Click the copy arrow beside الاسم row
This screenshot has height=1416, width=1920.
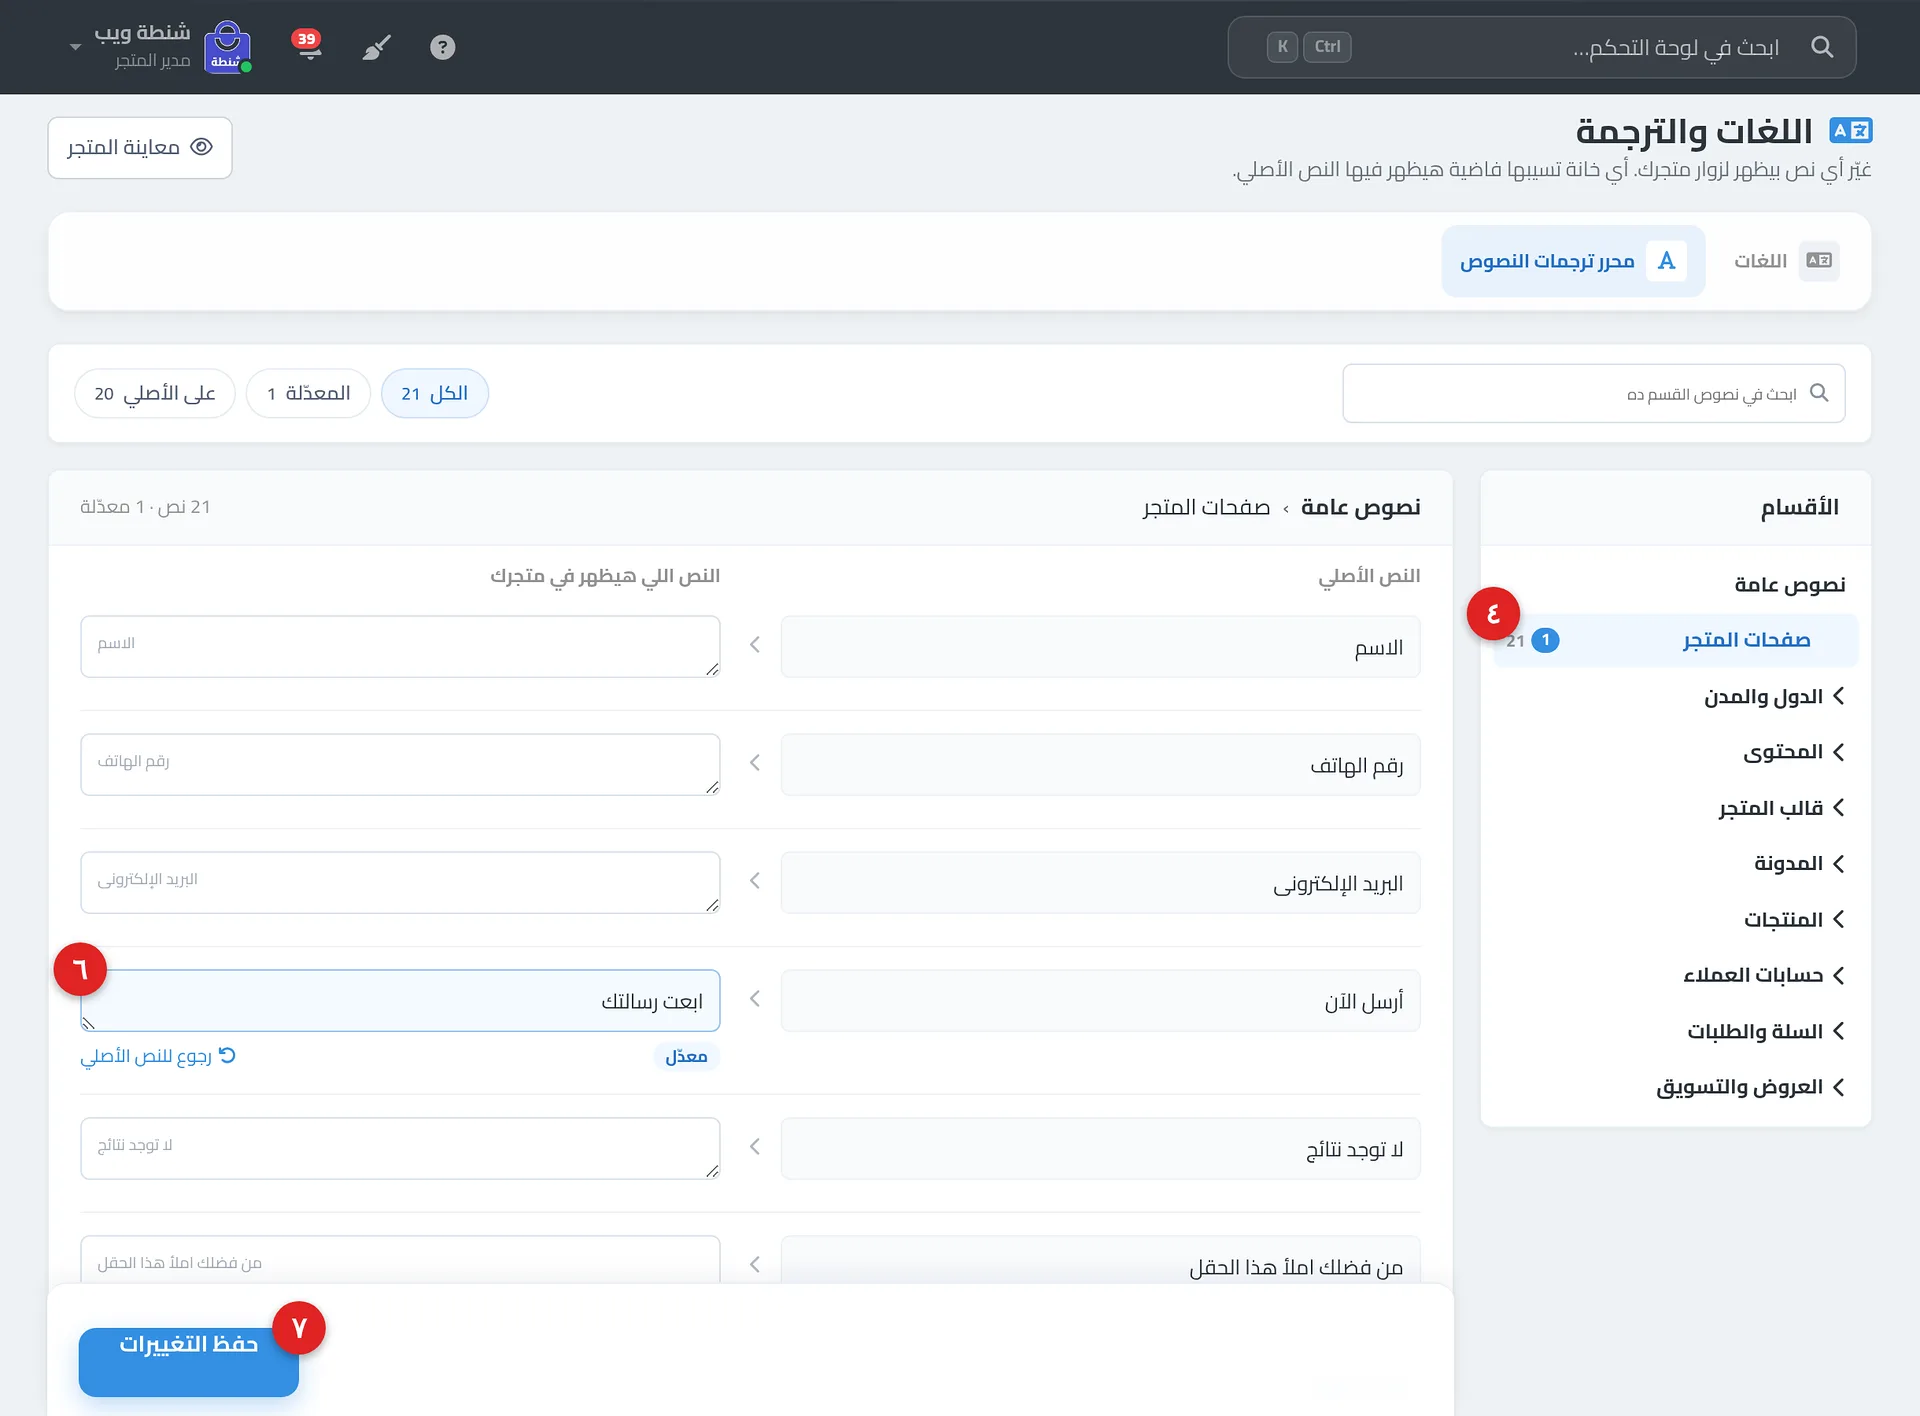[x=755, y=645]
